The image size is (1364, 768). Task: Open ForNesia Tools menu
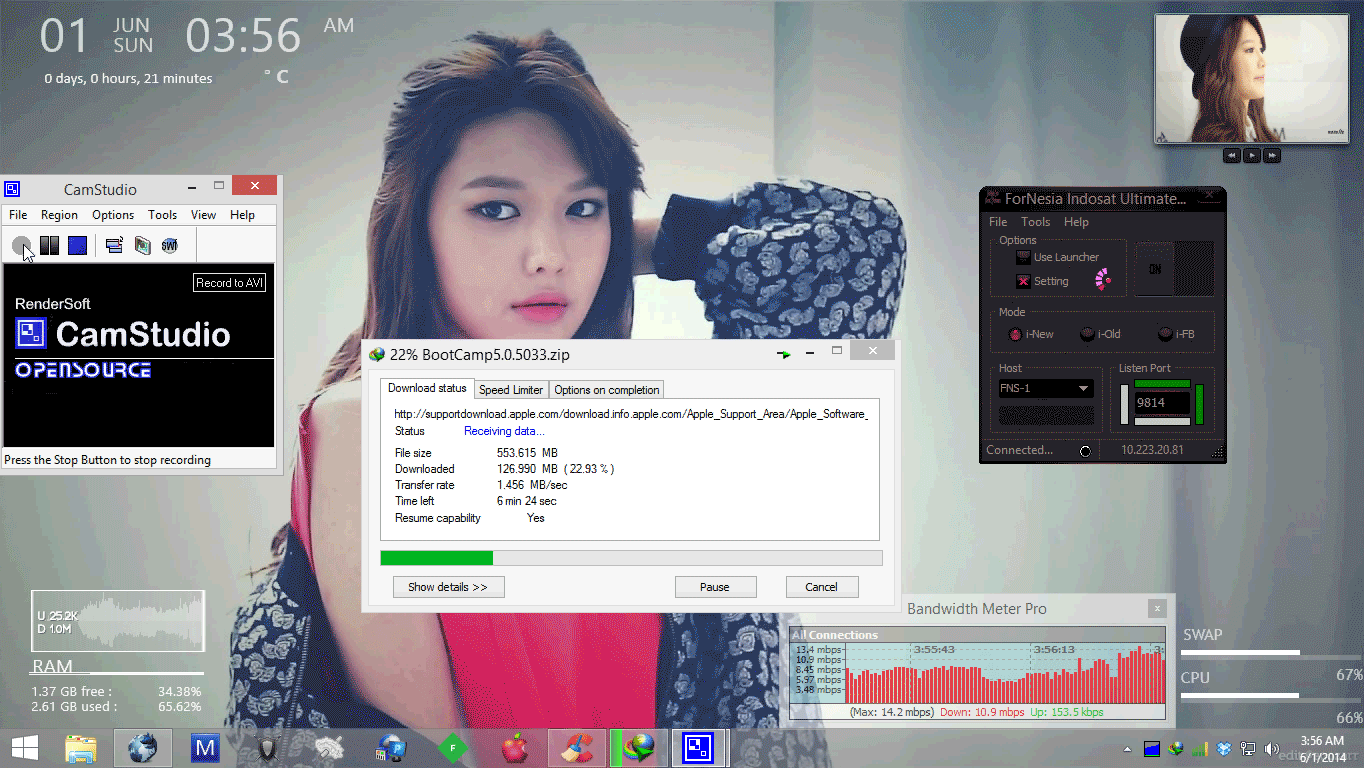click(x=1035, y=222)
